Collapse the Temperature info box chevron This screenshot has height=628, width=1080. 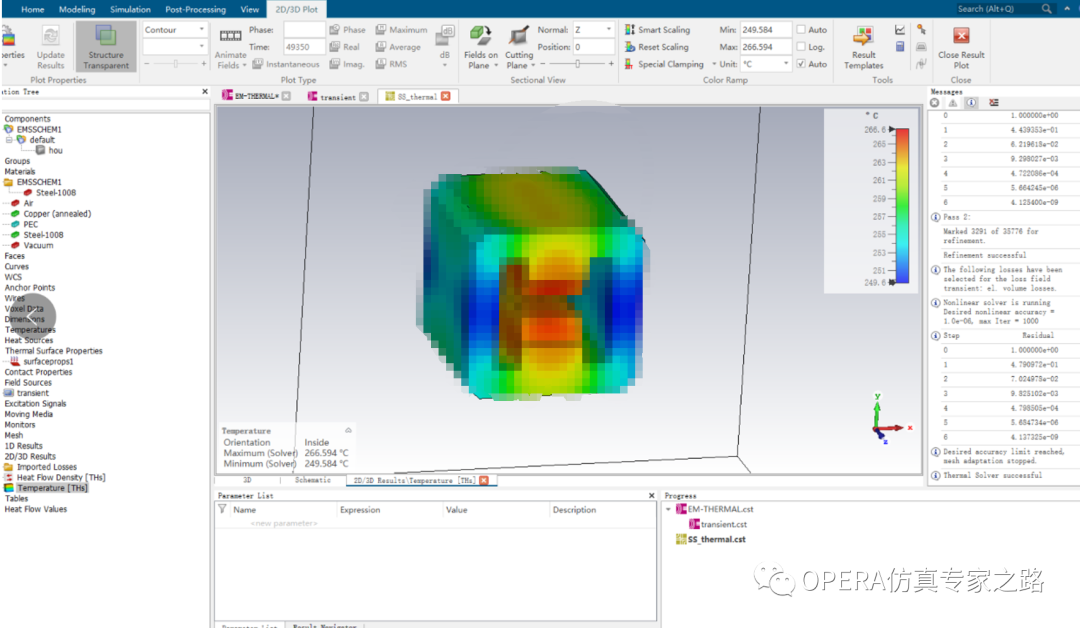pyautogui.click(x=349, y=430)
